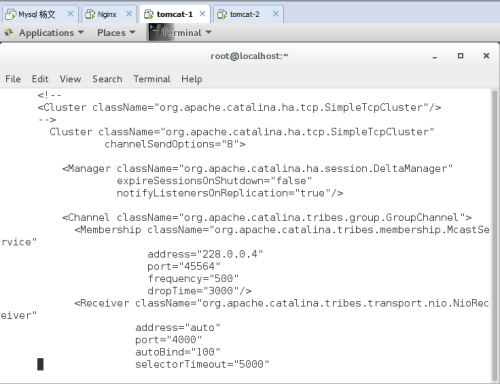Screen dimensions: 500x384
Task: Close the root@localhost terminal window
Action: tap(486, 56)
